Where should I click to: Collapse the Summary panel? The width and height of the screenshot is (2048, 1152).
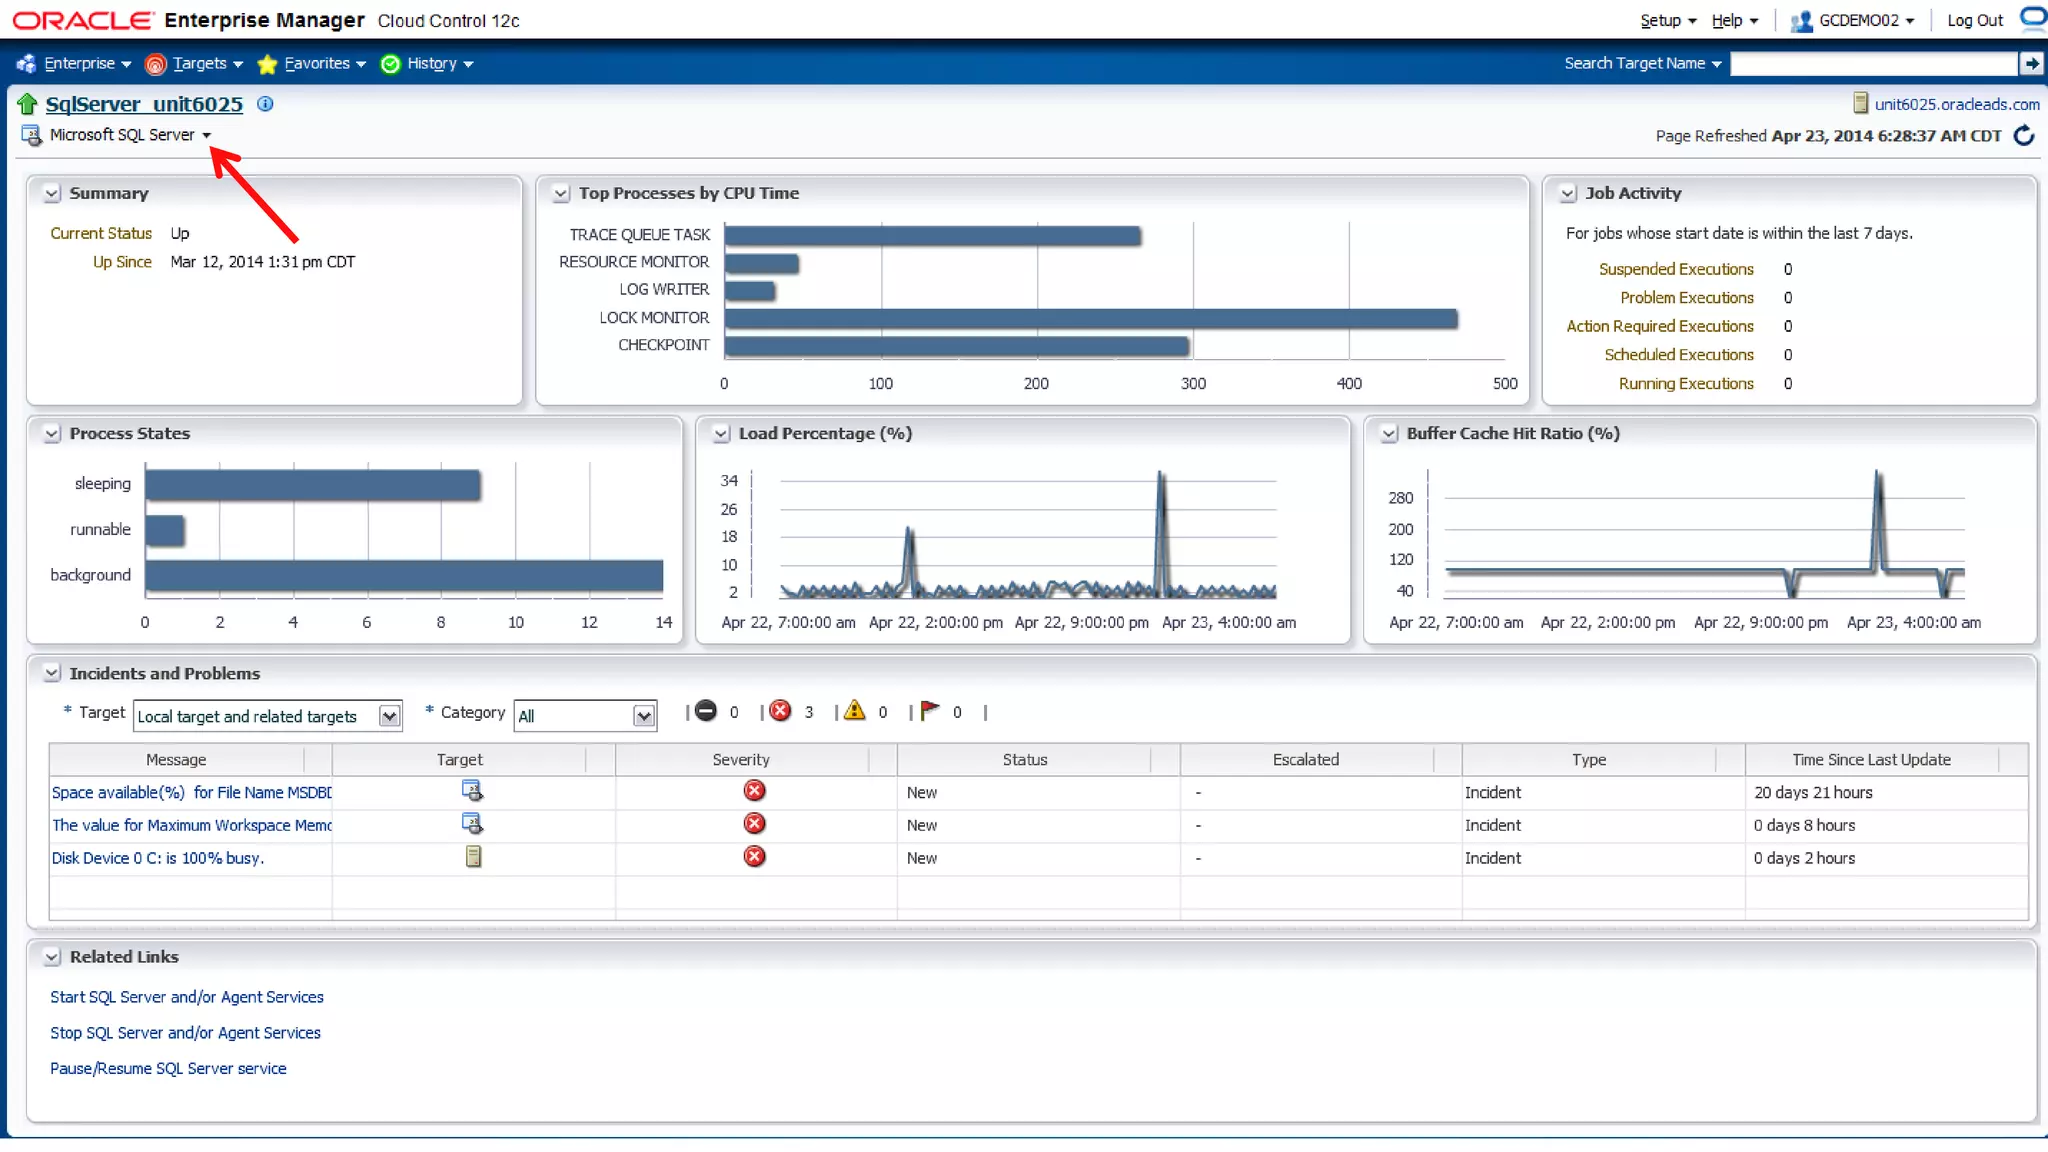pyautogui.click(x=52, y=194)
